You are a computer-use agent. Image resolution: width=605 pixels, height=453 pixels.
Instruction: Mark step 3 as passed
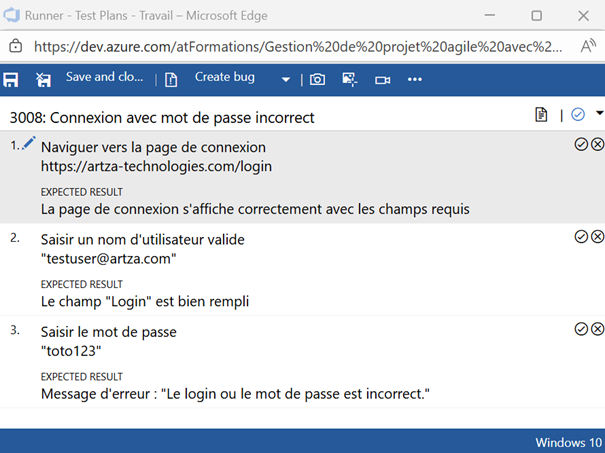[x=581, y=329]
